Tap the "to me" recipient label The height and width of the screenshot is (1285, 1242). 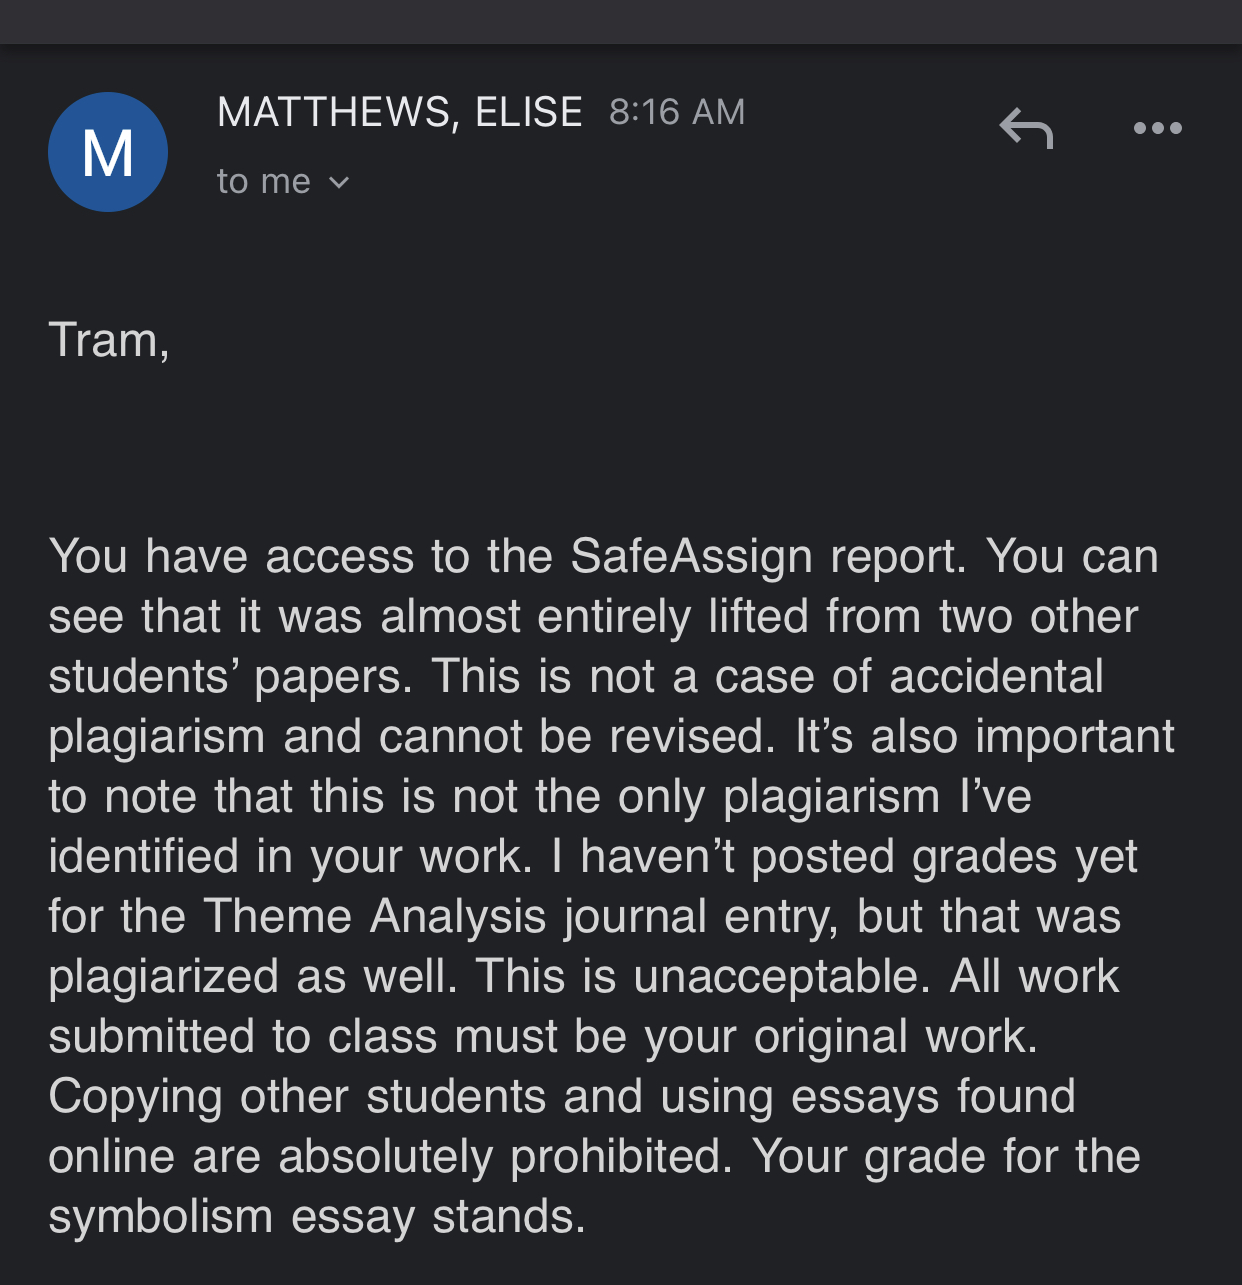[x=264, y=181]
